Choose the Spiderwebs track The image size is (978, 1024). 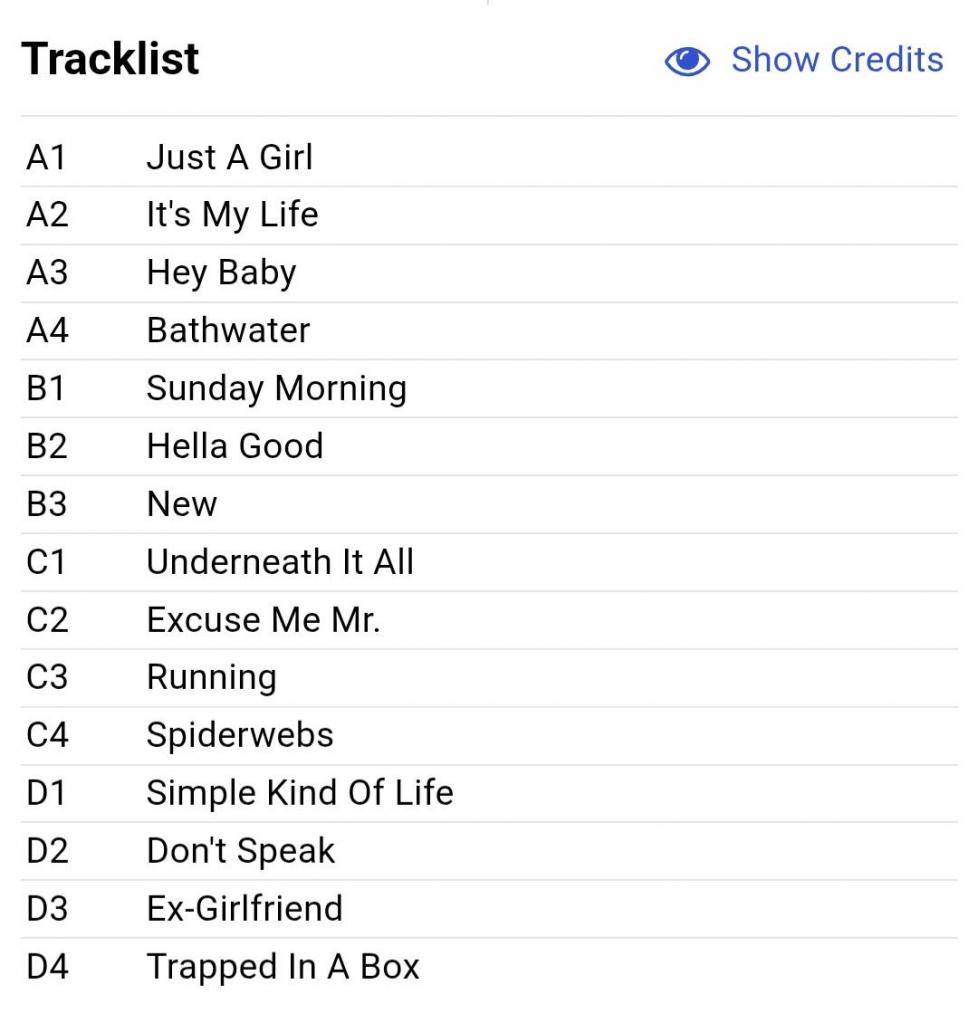click(x=240, y=736)
